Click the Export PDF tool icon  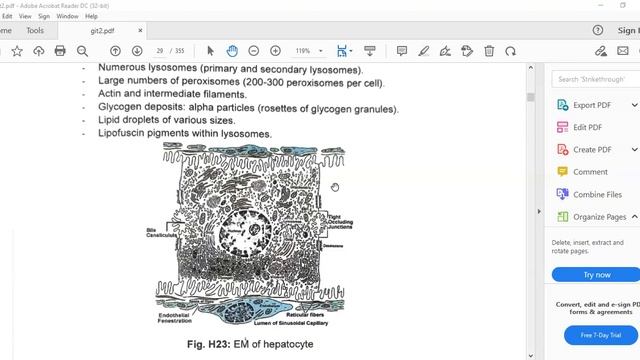pyautogui.click(x=563, y=105)
